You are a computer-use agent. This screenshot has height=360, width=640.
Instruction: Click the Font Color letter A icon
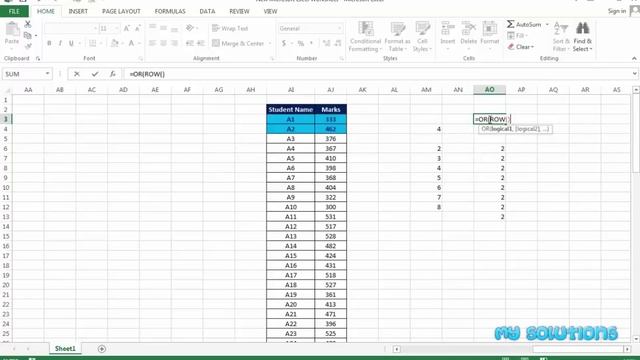[131, 43]
